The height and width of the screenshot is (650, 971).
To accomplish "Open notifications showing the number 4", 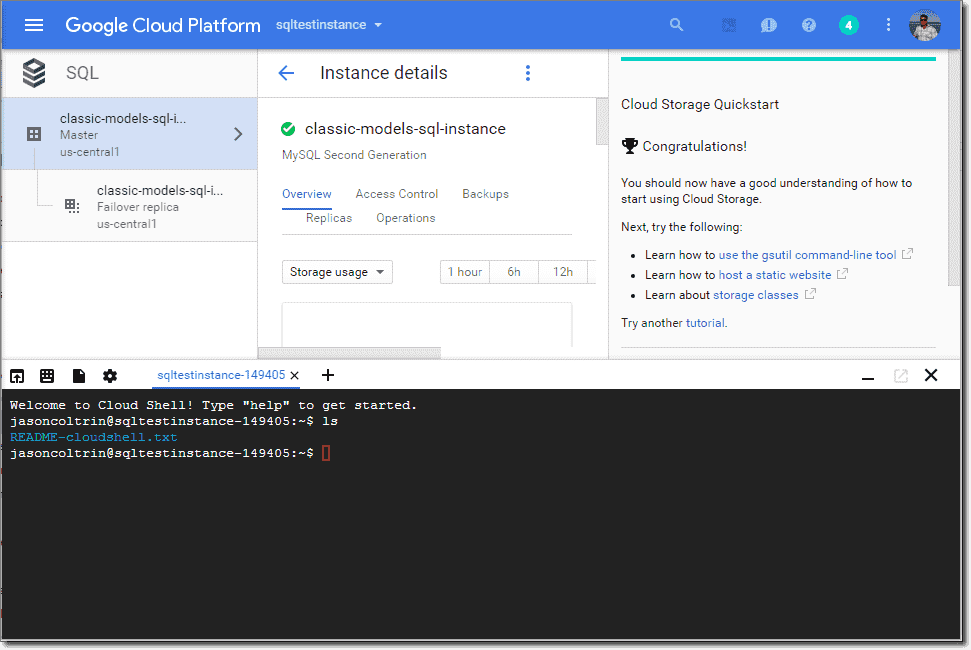I will [849, 24].
